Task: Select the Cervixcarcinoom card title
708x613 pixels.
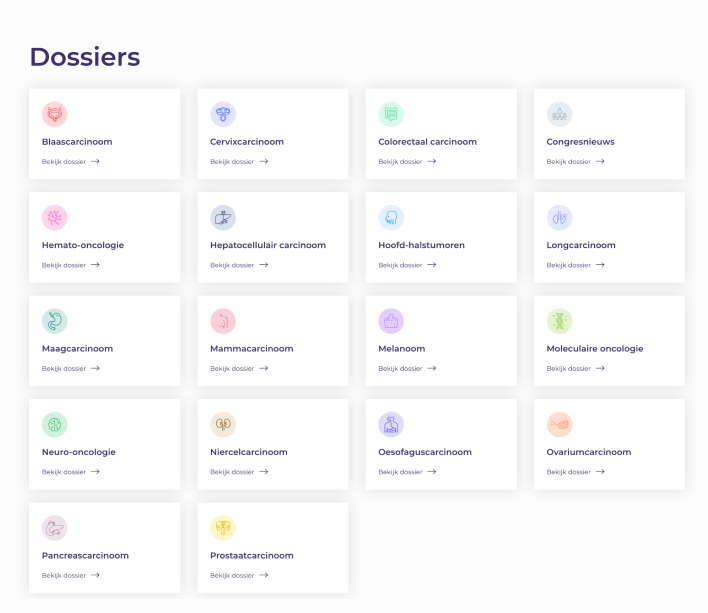Action: (247, 142)
